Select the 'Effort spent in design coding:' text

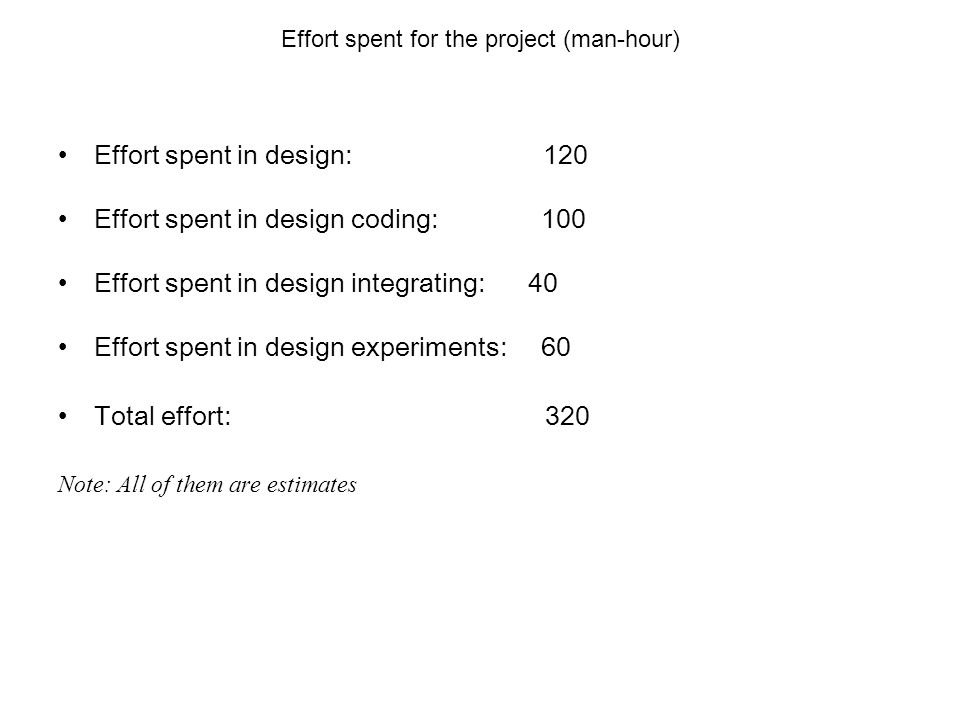pyautogui.click(x=266, y=220)
